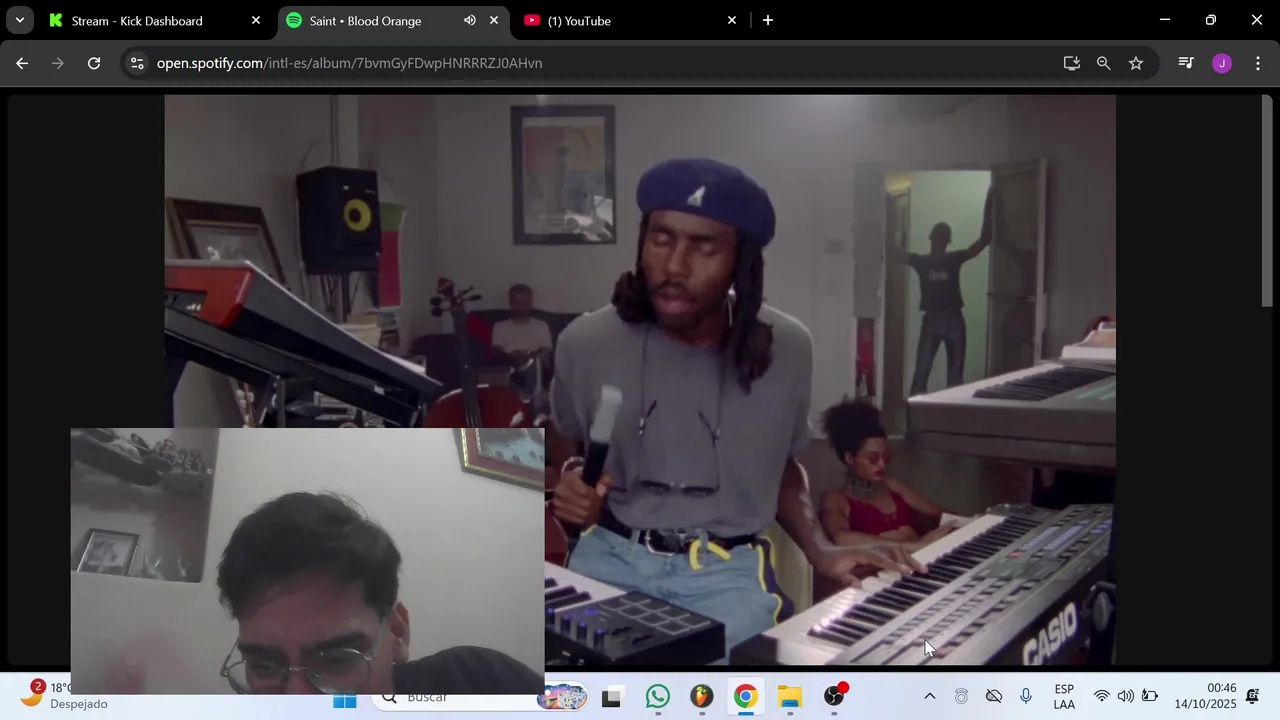Open Chrome media controls
This screenshot has width=1280, height=720.
pos(1186,63)
